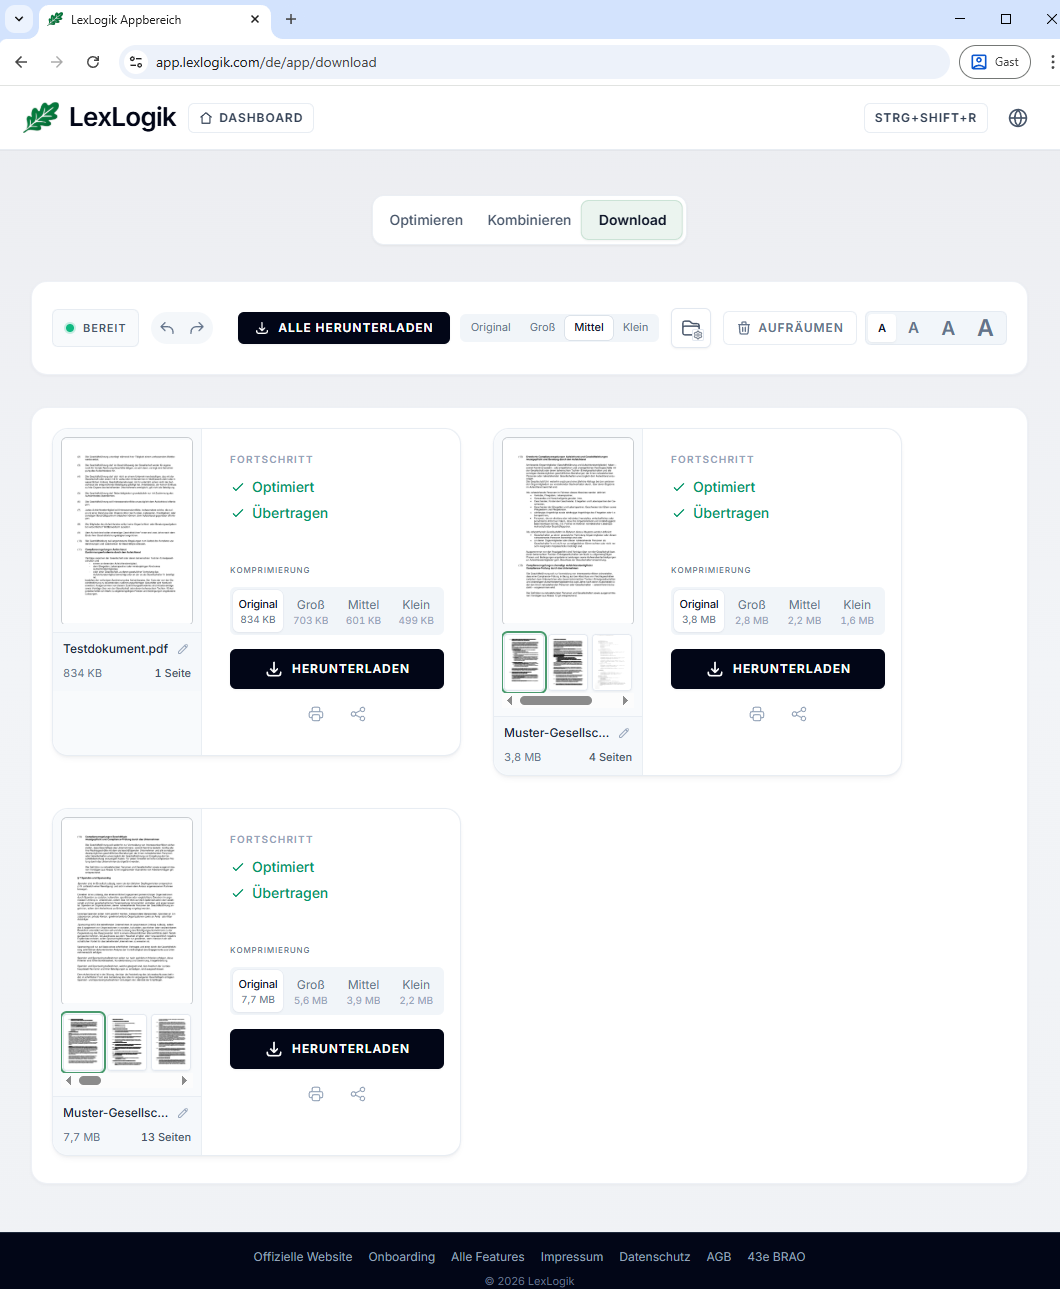Choose Groß 703 KB compression
The height and width of the screenshot is (1289, 1060).
click(x=311, y=612)
